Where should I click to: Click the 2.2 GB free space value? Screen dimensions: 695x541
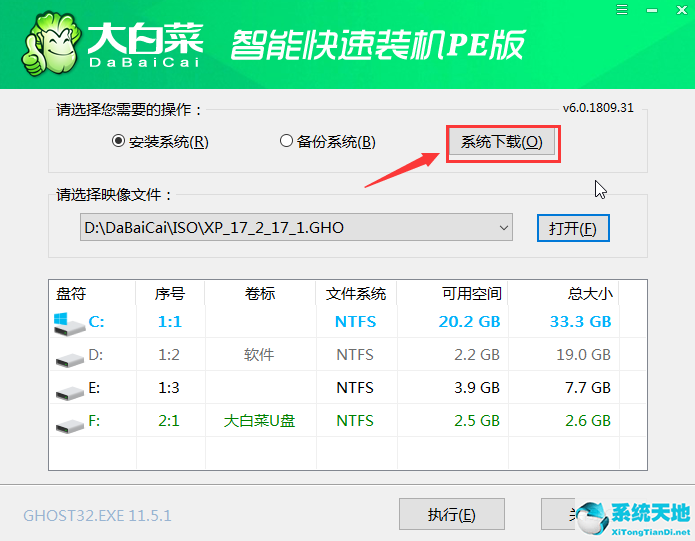pyautogui.click(x=477, y=354)
